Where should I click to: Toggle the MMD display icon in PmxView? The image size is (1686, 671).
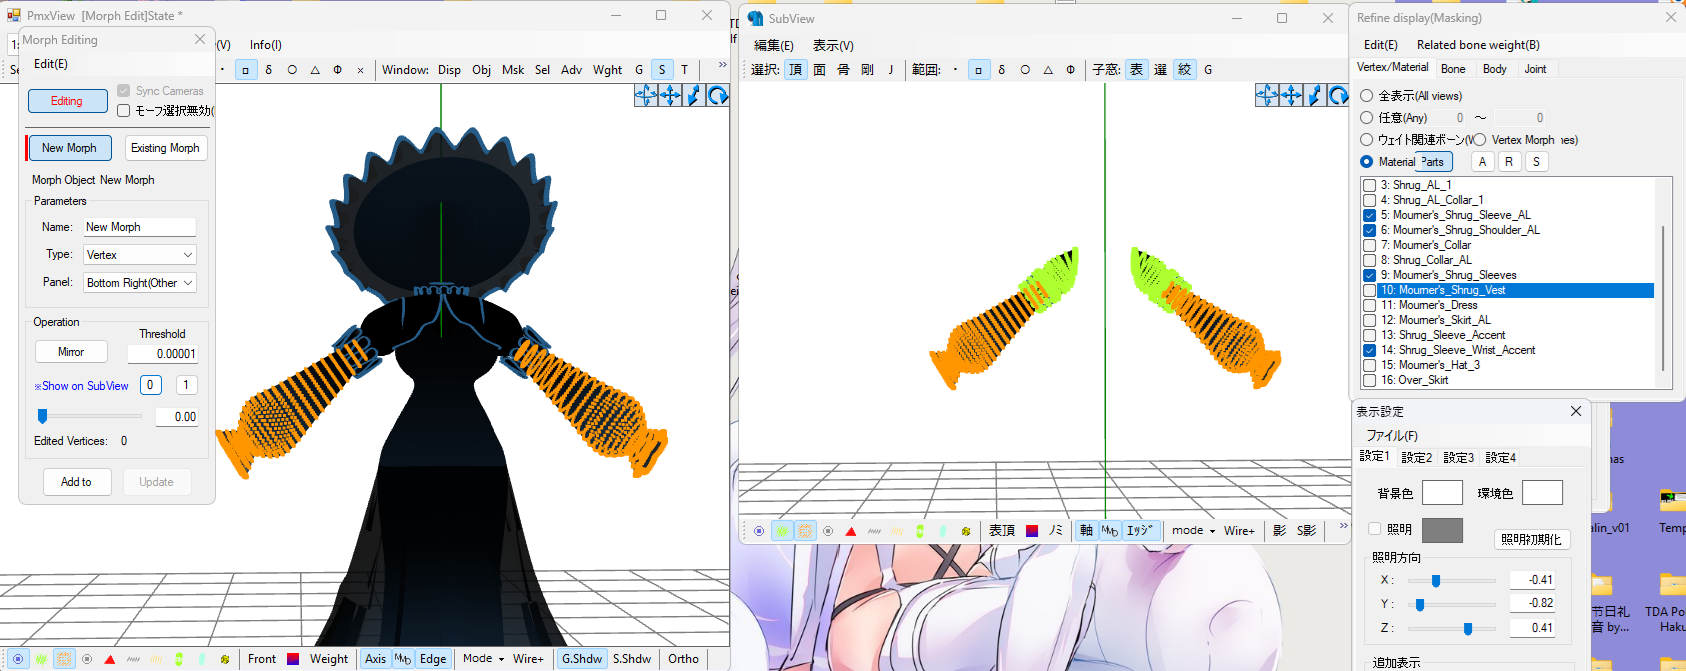click(x=403, y=659)
